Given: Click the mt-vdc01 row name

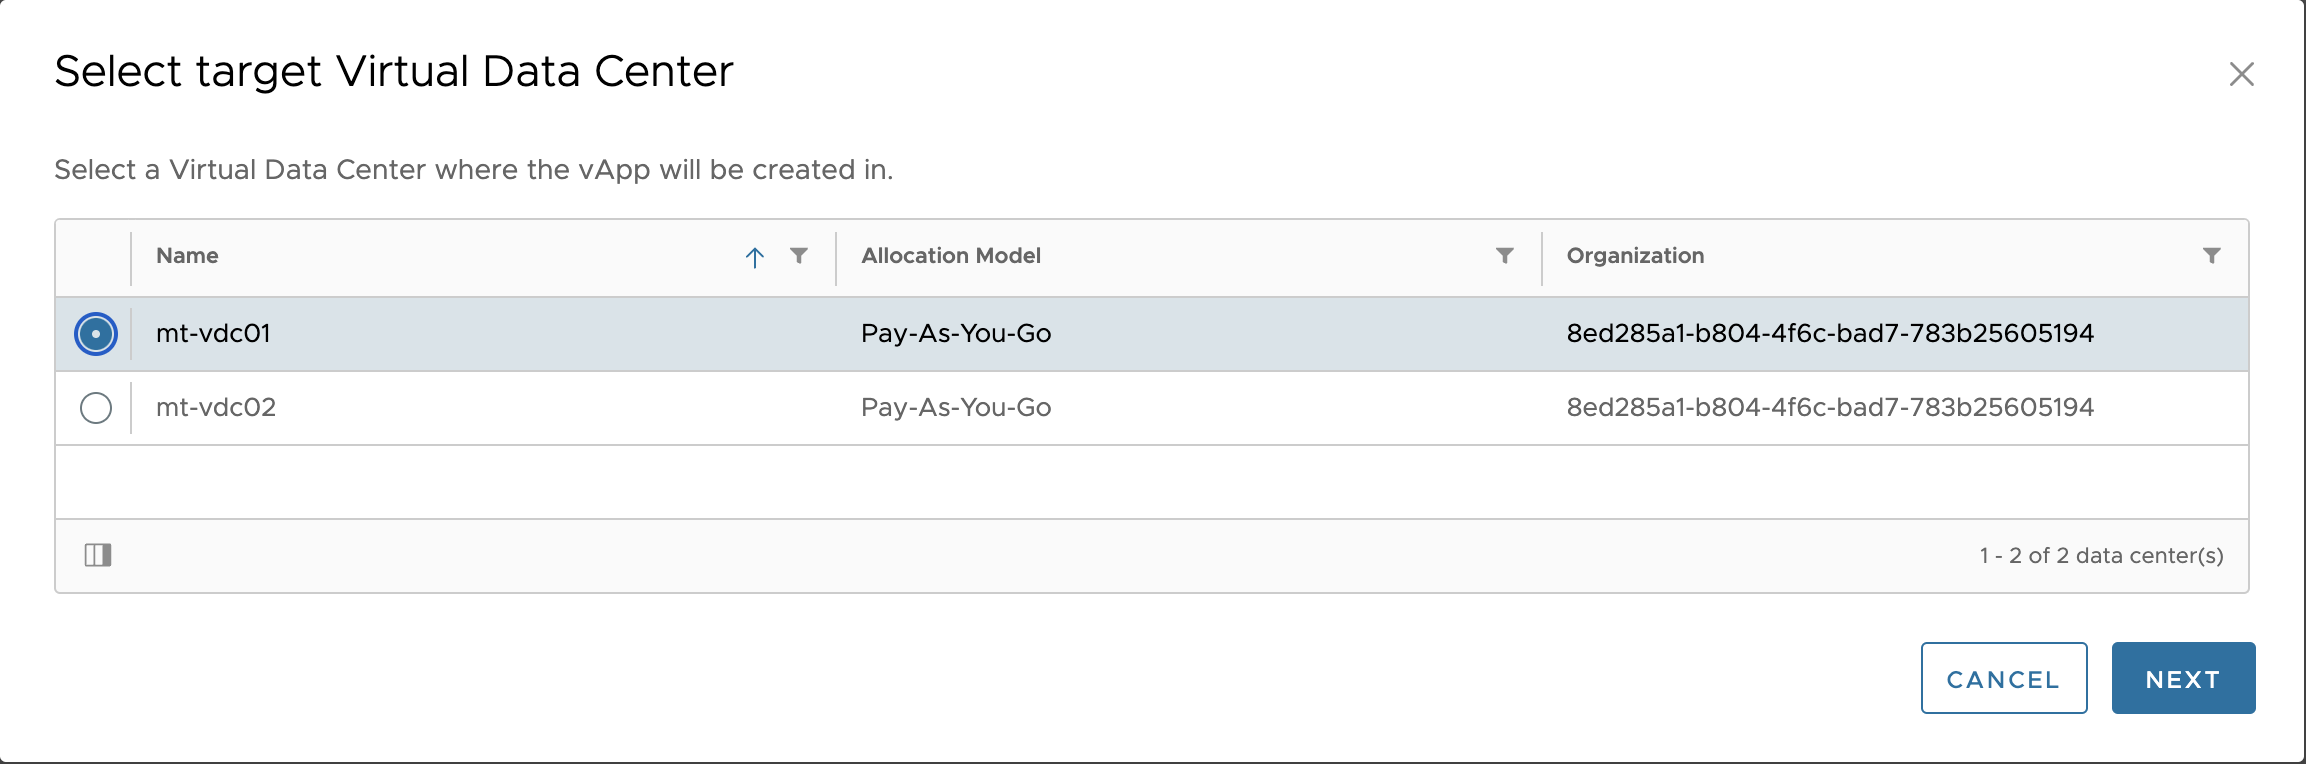Looking at the screenshot, I should click(213, 334).
